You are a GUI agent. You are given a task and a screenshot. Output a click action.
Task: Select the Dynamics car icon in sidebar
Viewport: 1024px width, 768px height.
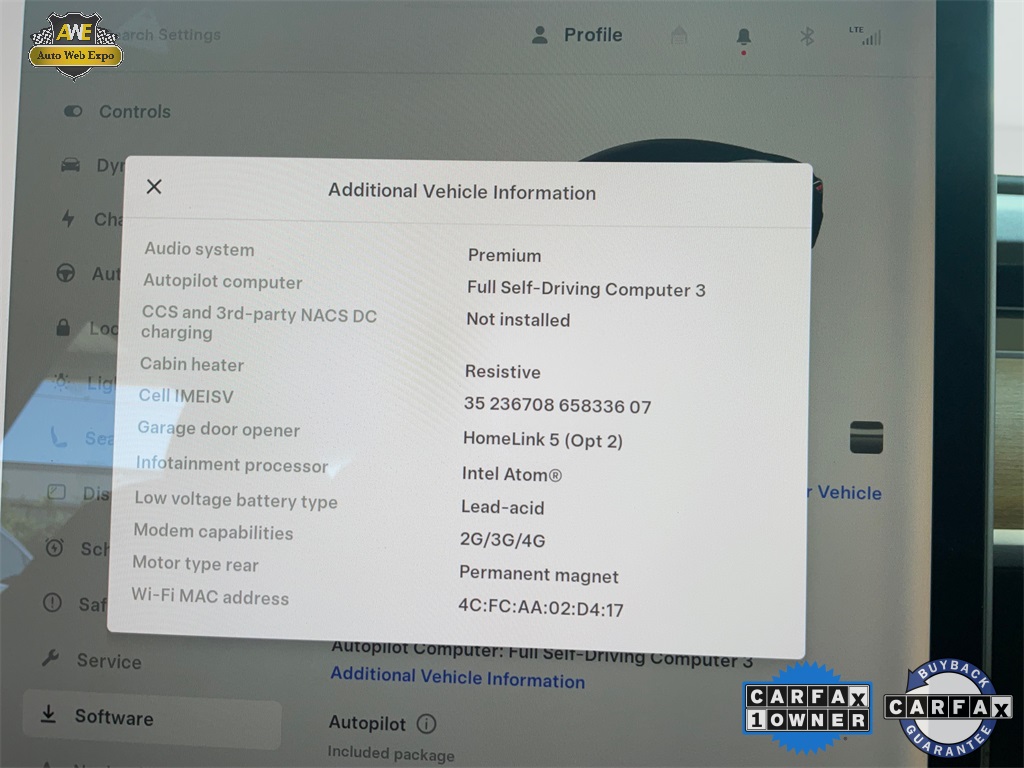click(x=71, y=165)
